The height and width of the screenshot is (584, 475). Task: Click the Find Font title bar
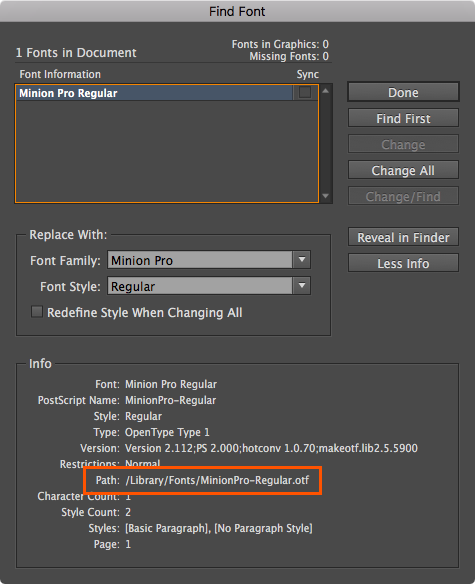[237, 11]
